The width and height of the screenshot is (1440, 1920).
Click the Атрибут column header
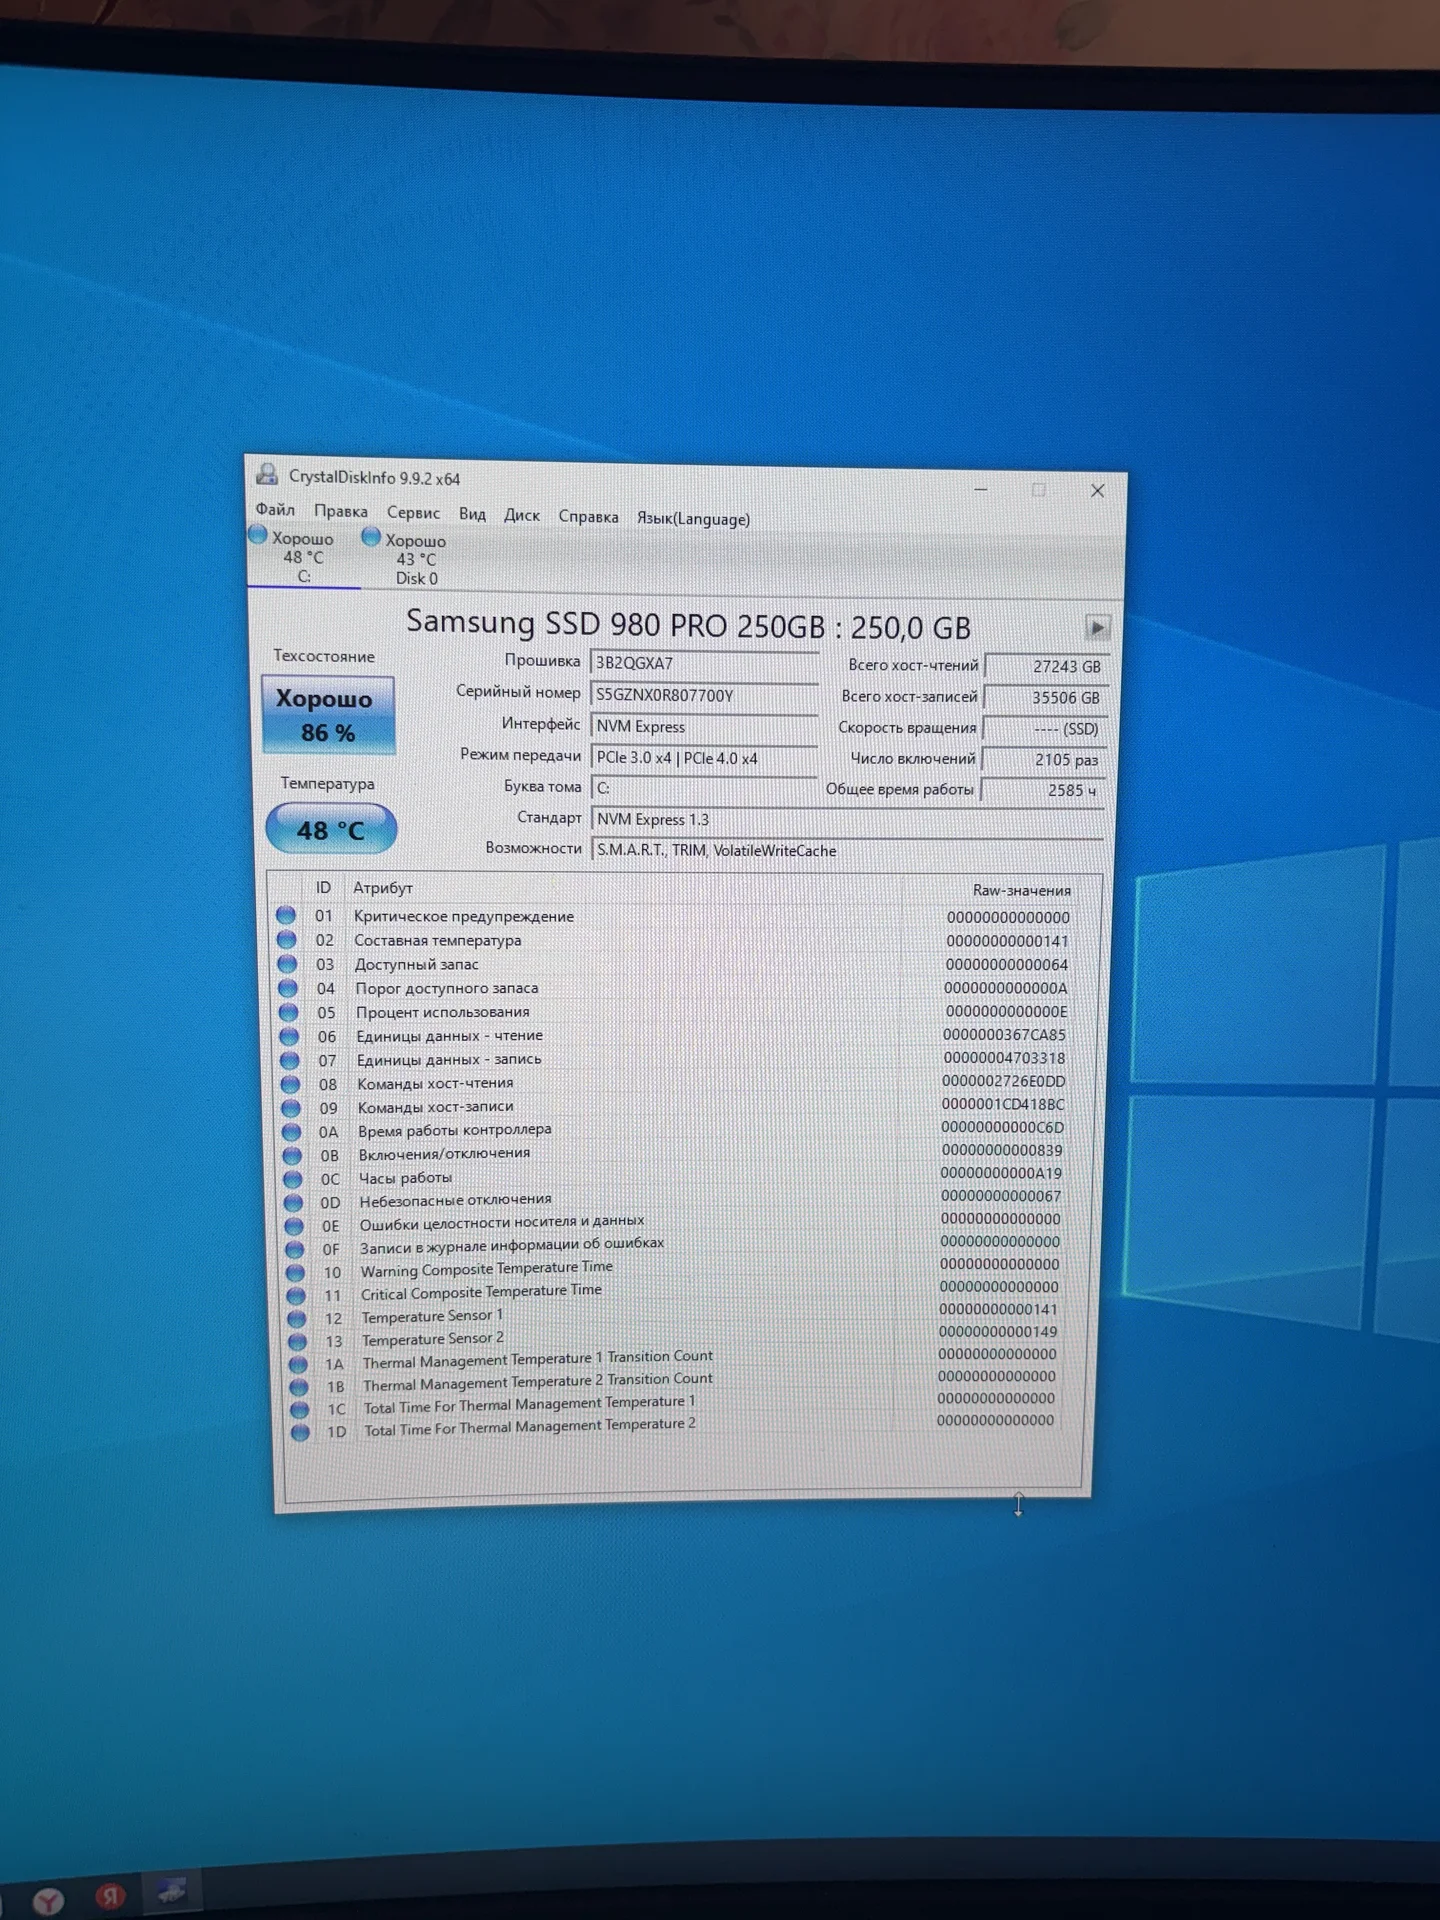point(382,887)
